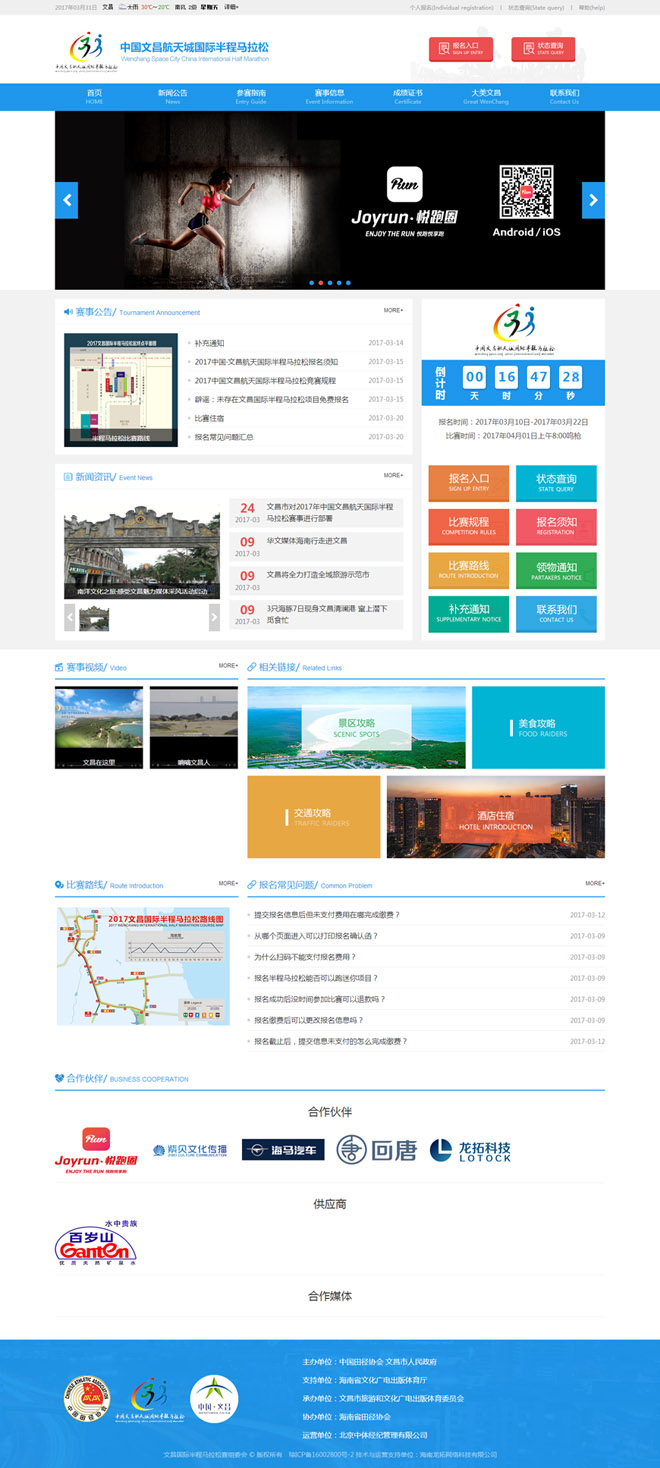Expand MORE+ in the 赛事公告 section
This screenshot has width=660, height=1468.
coord(393,311)
